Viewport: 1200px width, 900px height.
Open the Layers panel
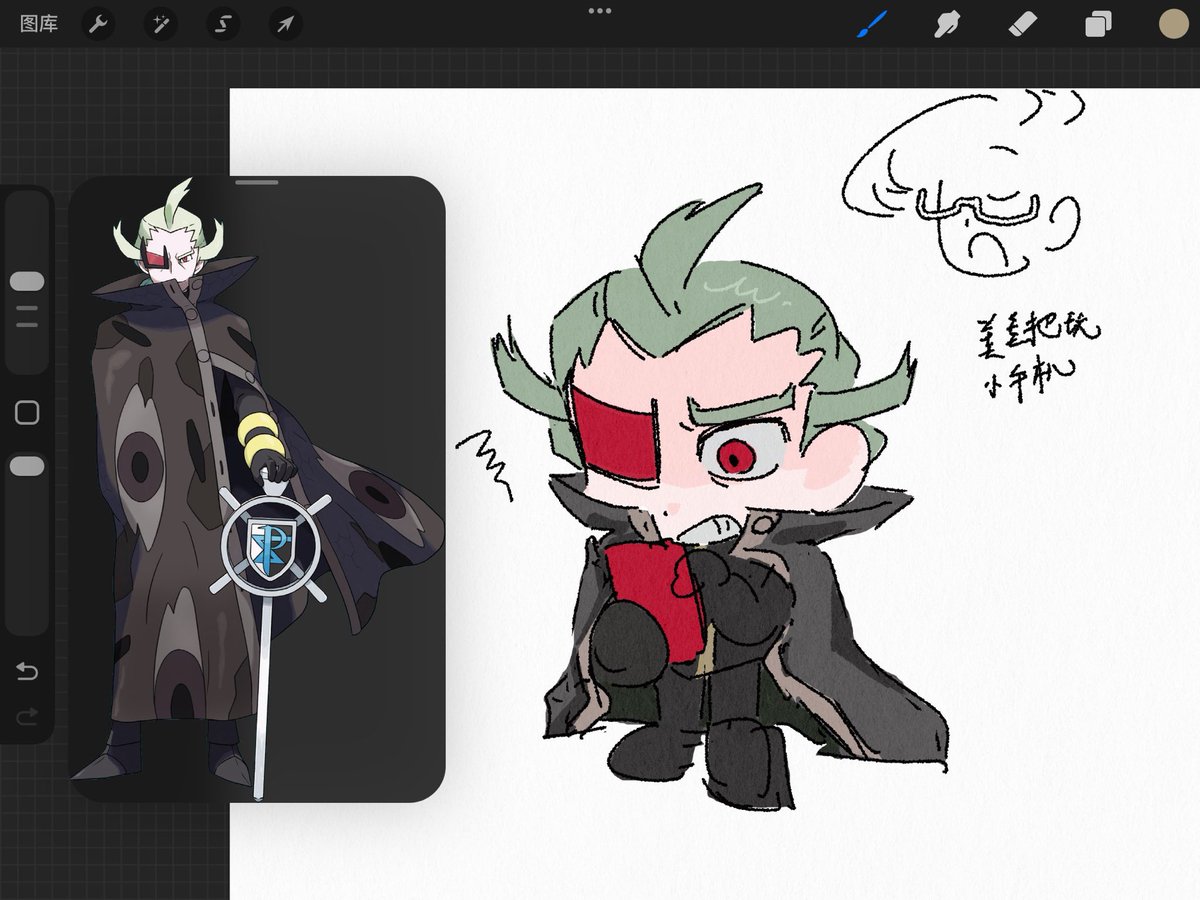1099,24
